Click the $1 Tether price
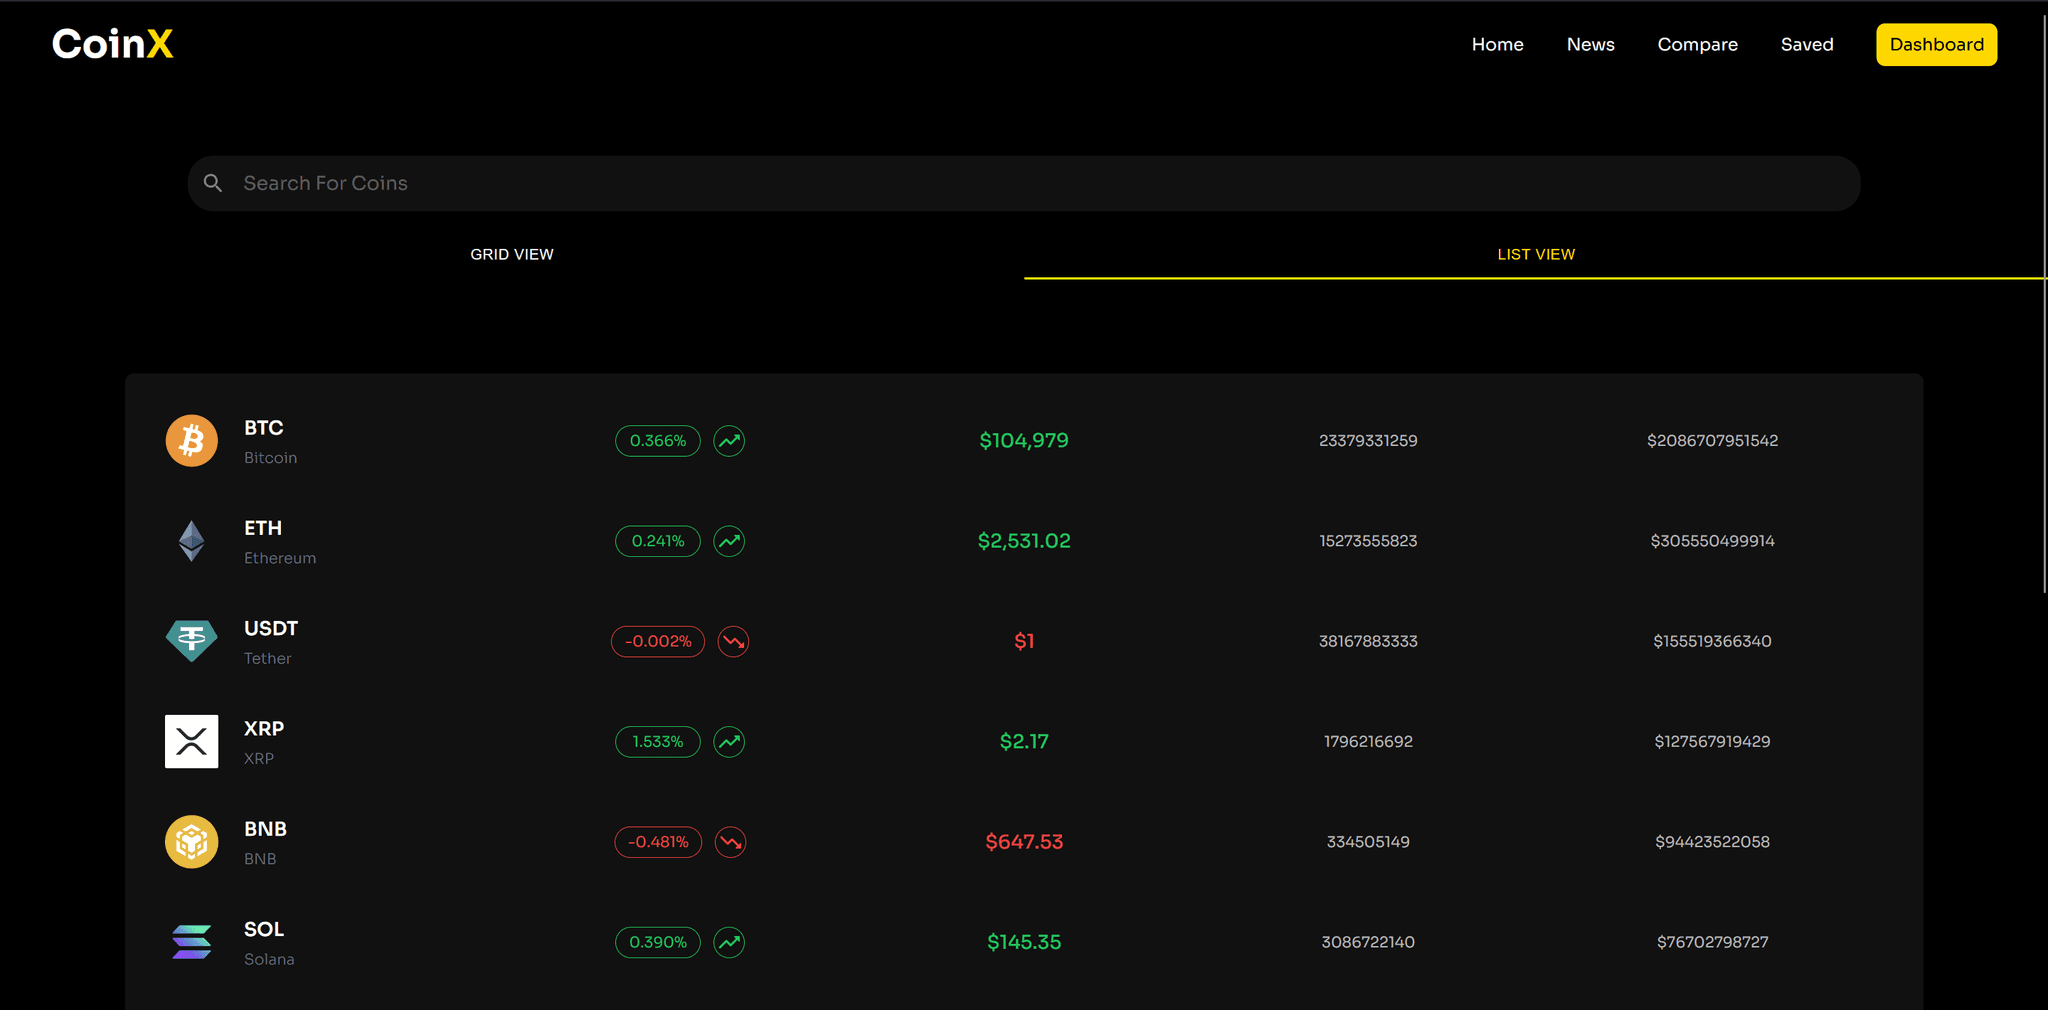This screenshot has width=2048, height=1010. [x=1024, y=641]
